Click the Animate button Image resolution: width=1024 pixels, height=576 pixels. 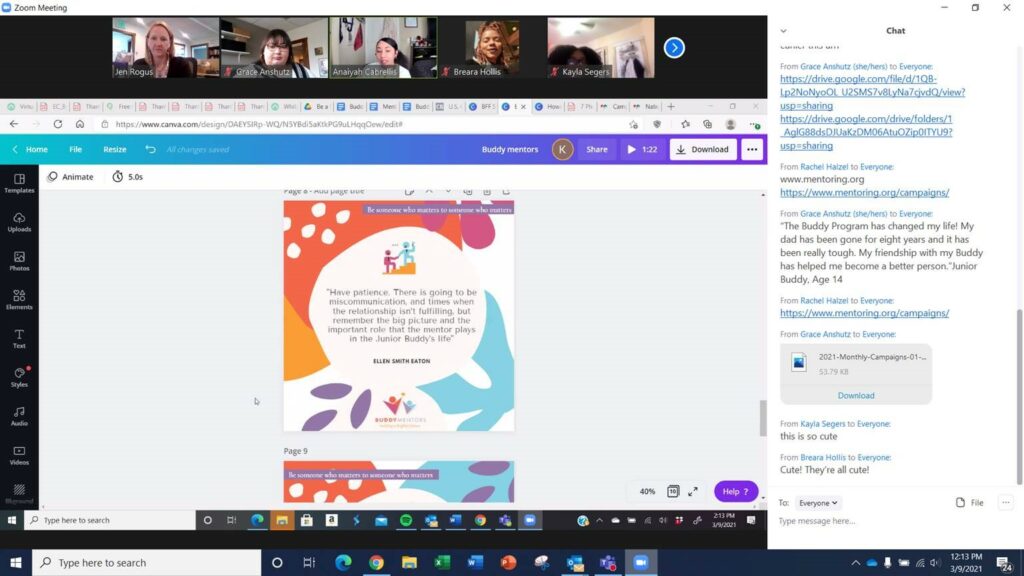point(71,177)
